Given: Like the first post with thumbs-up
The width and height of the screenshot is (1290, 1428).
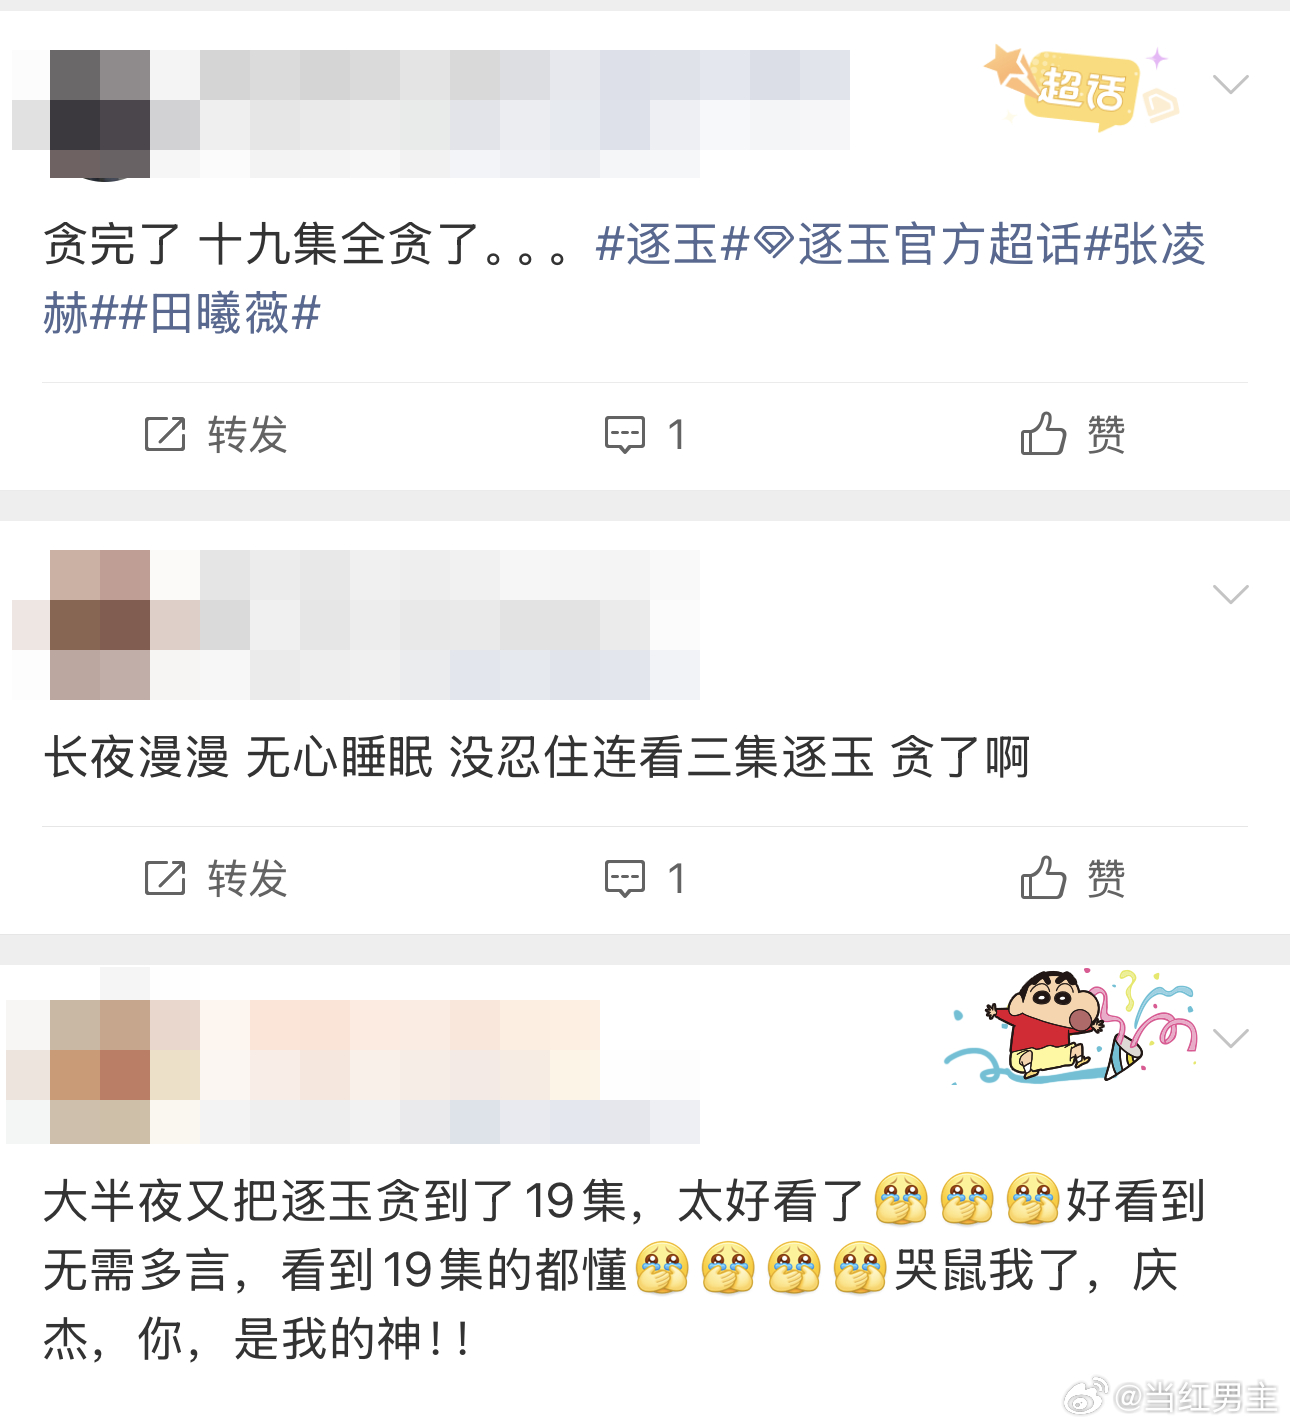Looking at the screenshot, I should 1072,435.
